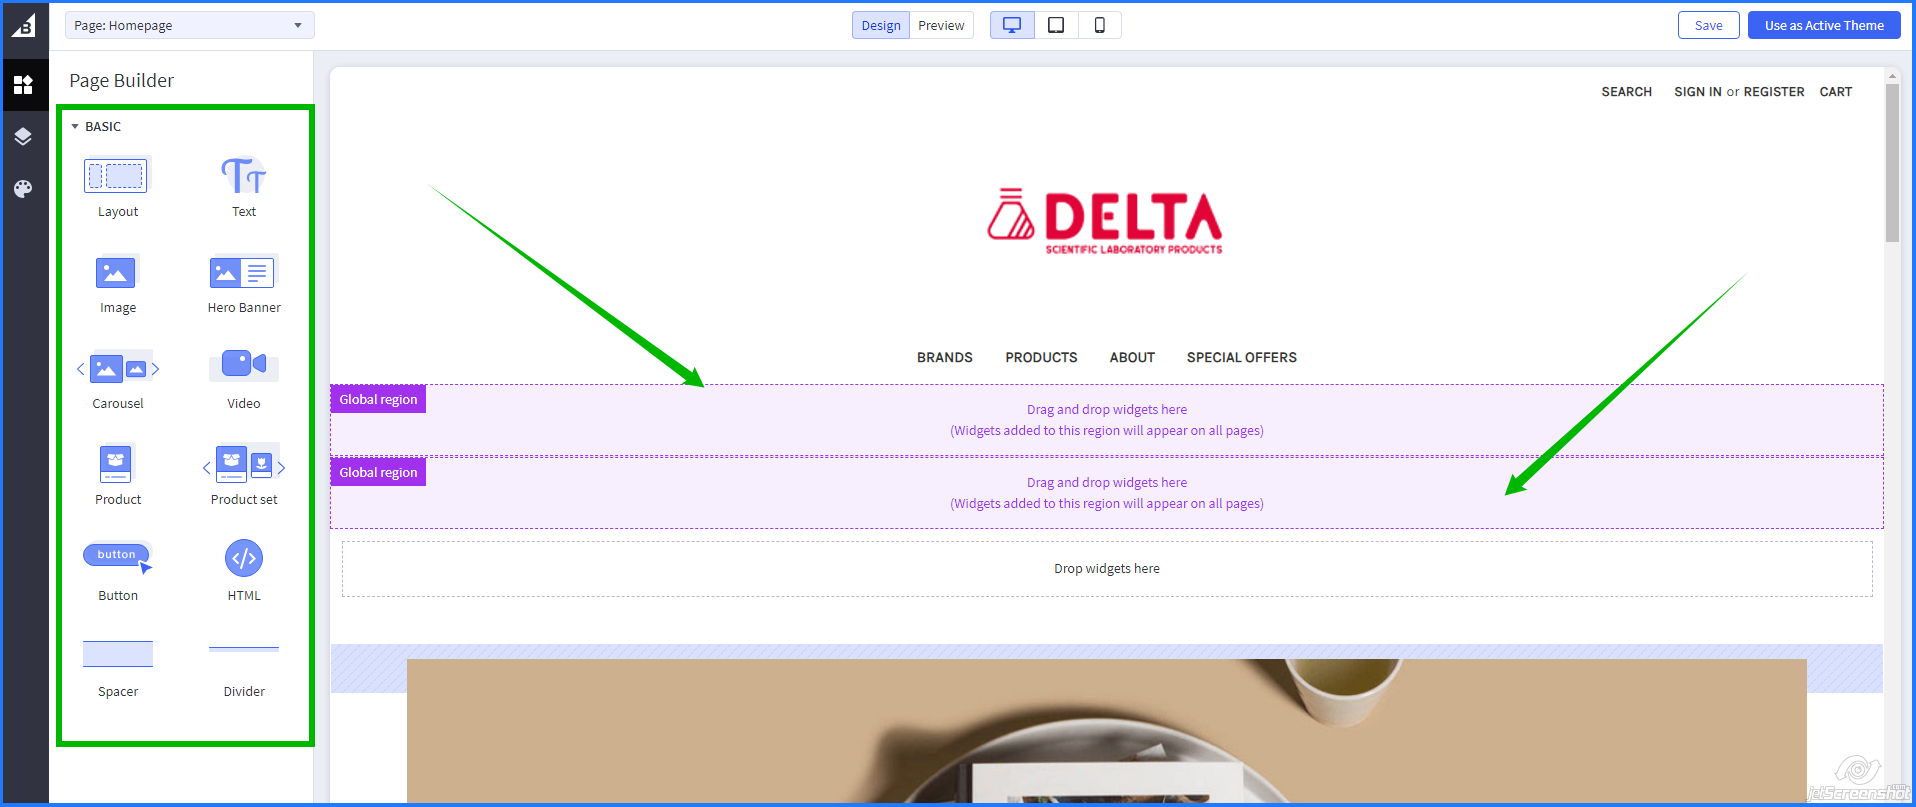Switch to tablet device view

coord(1056,25)
